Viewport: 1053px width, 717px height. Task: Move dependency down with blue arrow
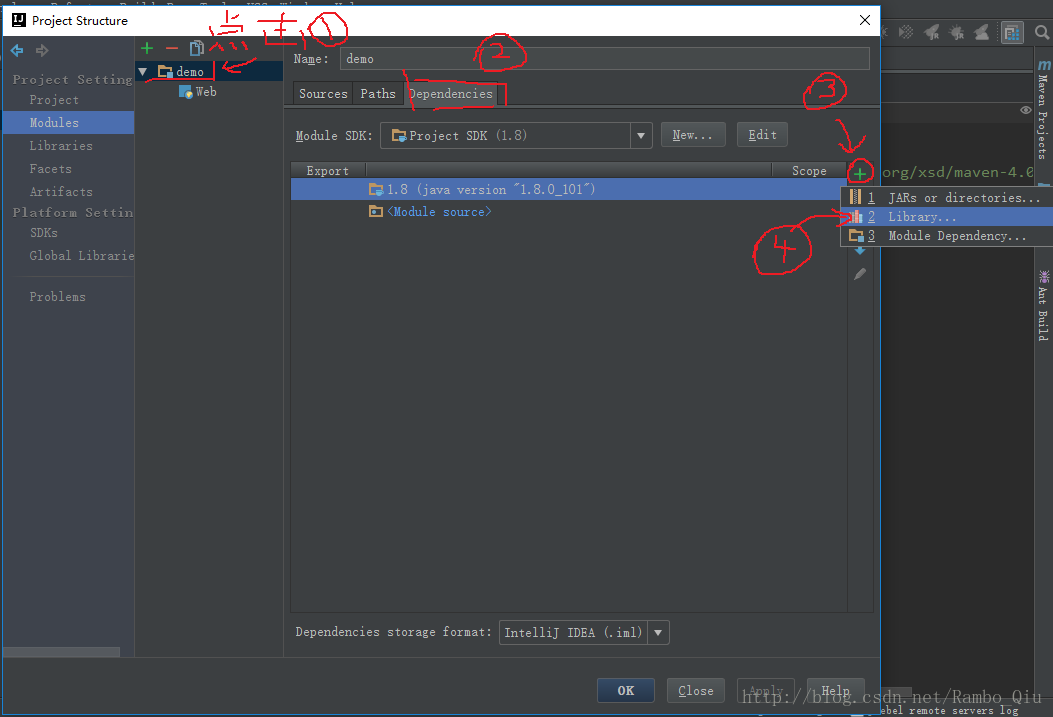[x=860, y=250]
